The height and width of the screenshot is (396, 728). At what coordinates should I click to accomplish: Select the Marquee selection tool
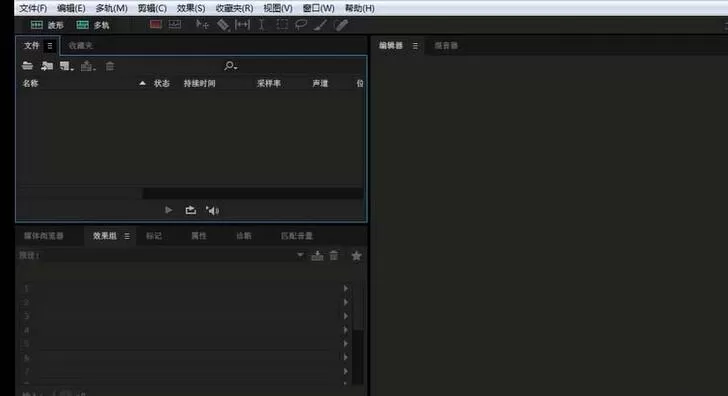282,25
